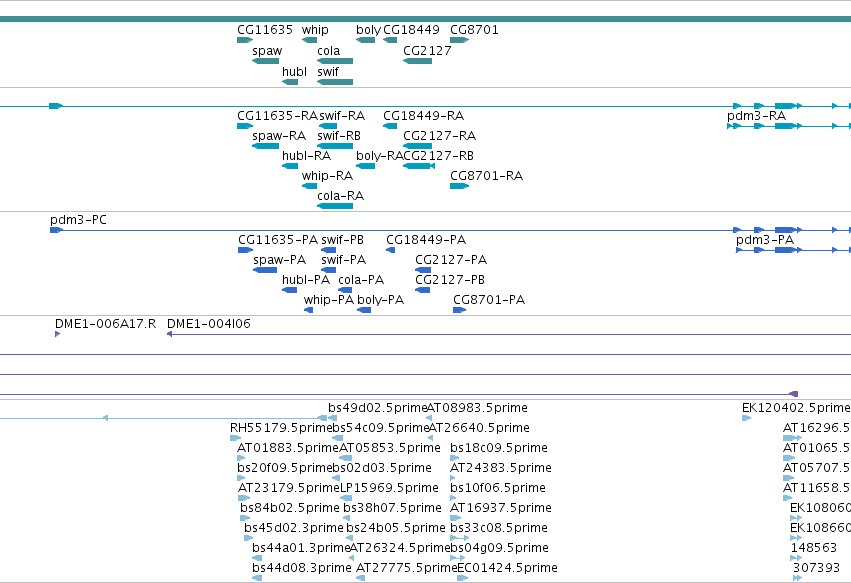This screenshot has width=851, height=583.
Task: Click the swif gene label
Action: point(328,72)
